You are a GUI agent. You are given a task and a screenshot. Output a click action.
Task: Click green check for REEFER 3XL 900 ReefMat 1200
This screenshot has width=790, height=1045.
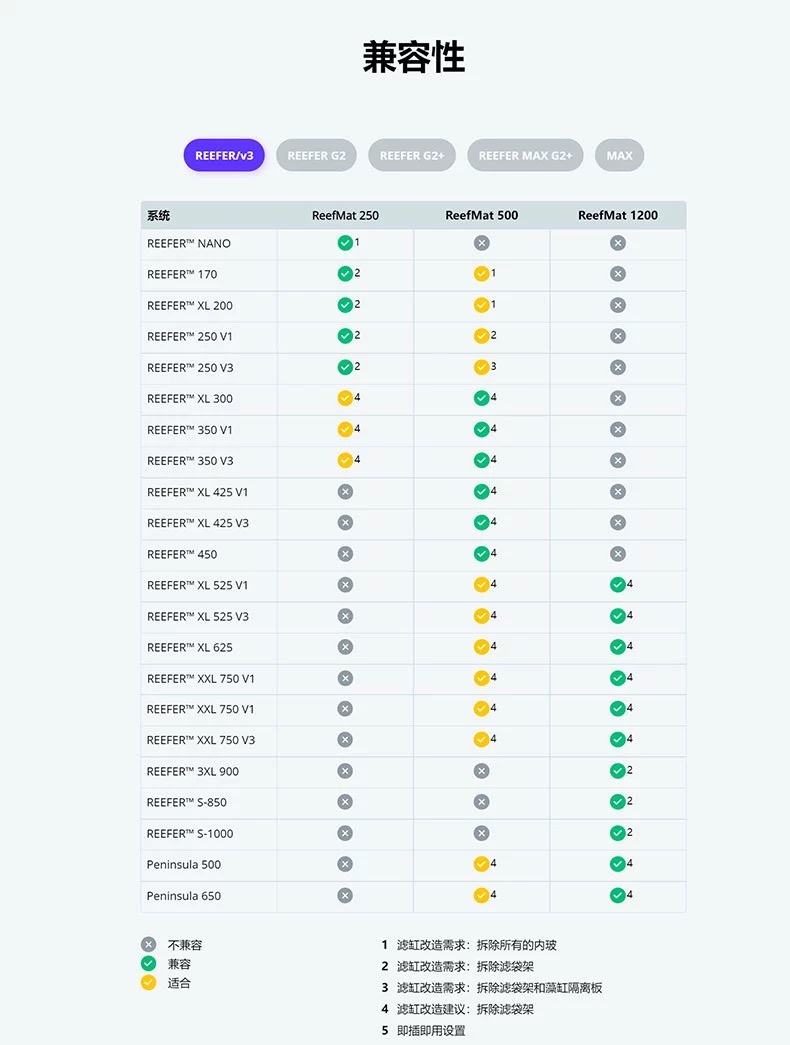(x=618, y=771)
